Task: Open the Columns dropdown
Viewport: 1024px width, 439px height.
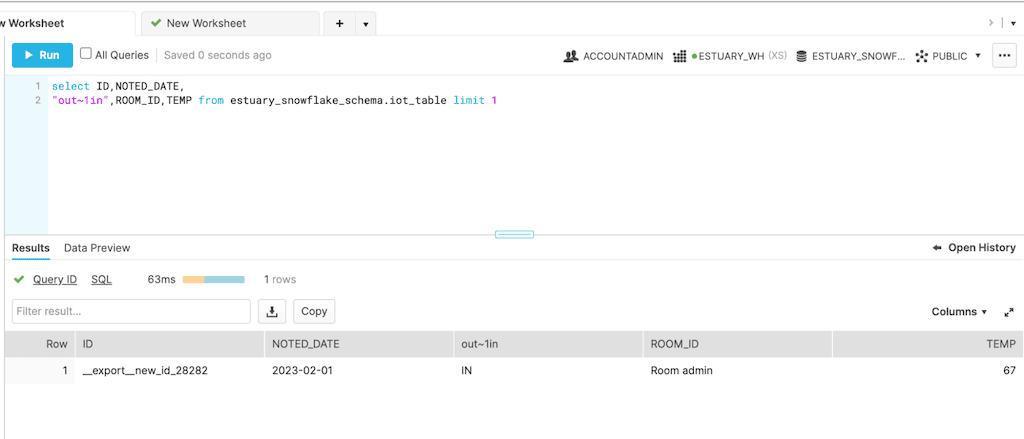Action: (959, 312)
